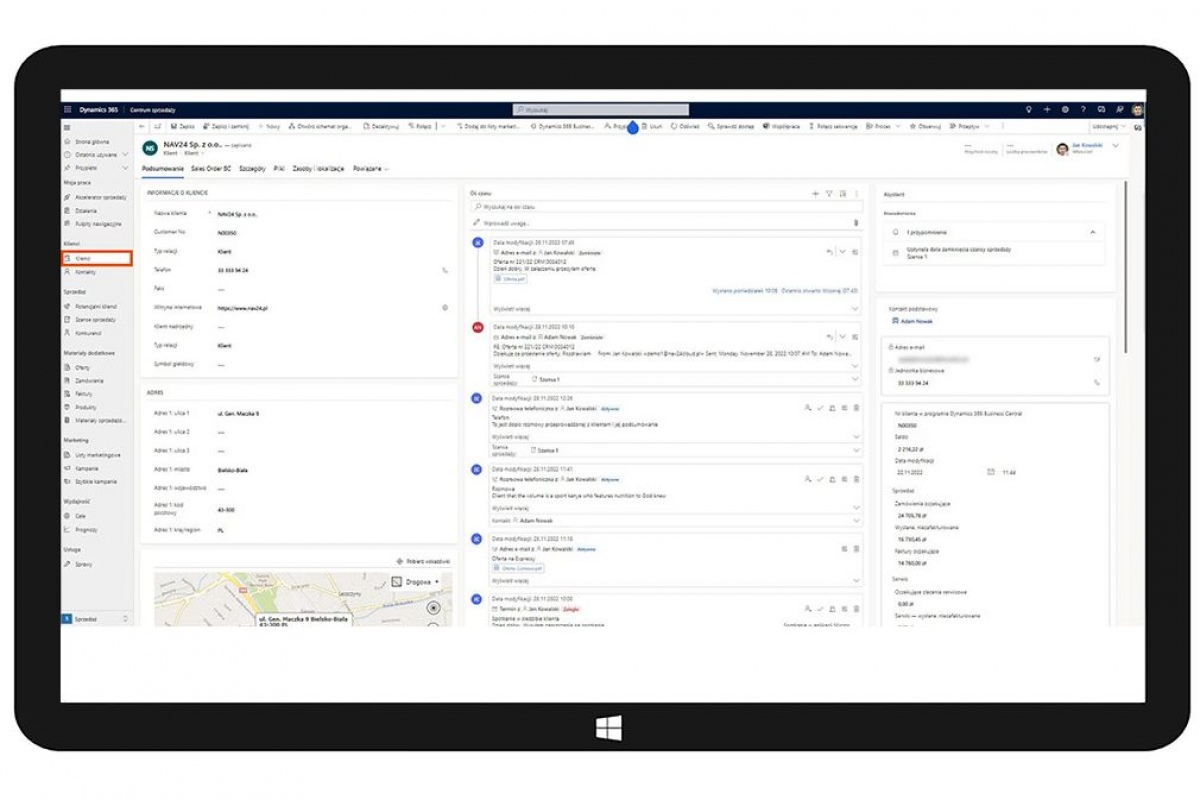Click the plus icon on the timeline header

point(816,193)
